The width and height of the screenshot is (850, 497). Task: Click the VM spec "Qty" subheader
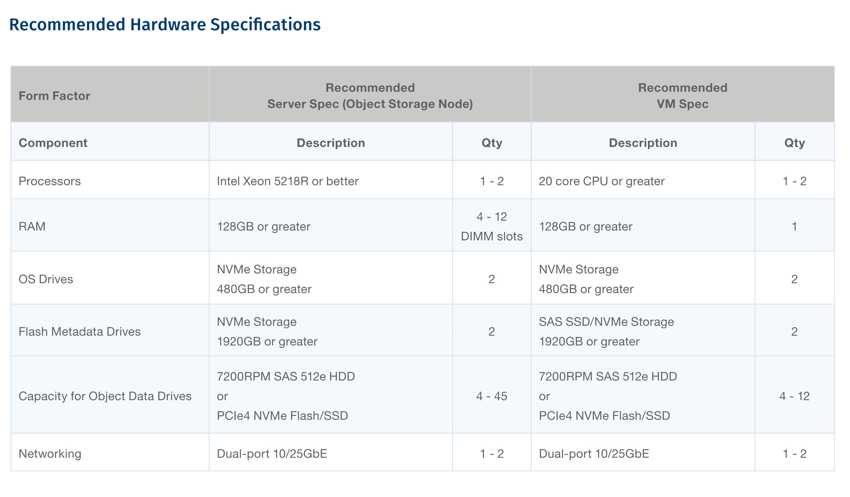click(794, 143)
